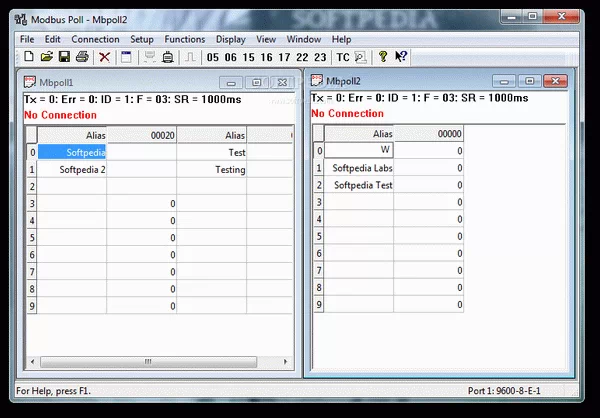This screenshot has width=600, height=418.
Task: Close the Mbpoll2 child window
Action: coord(555,81)
